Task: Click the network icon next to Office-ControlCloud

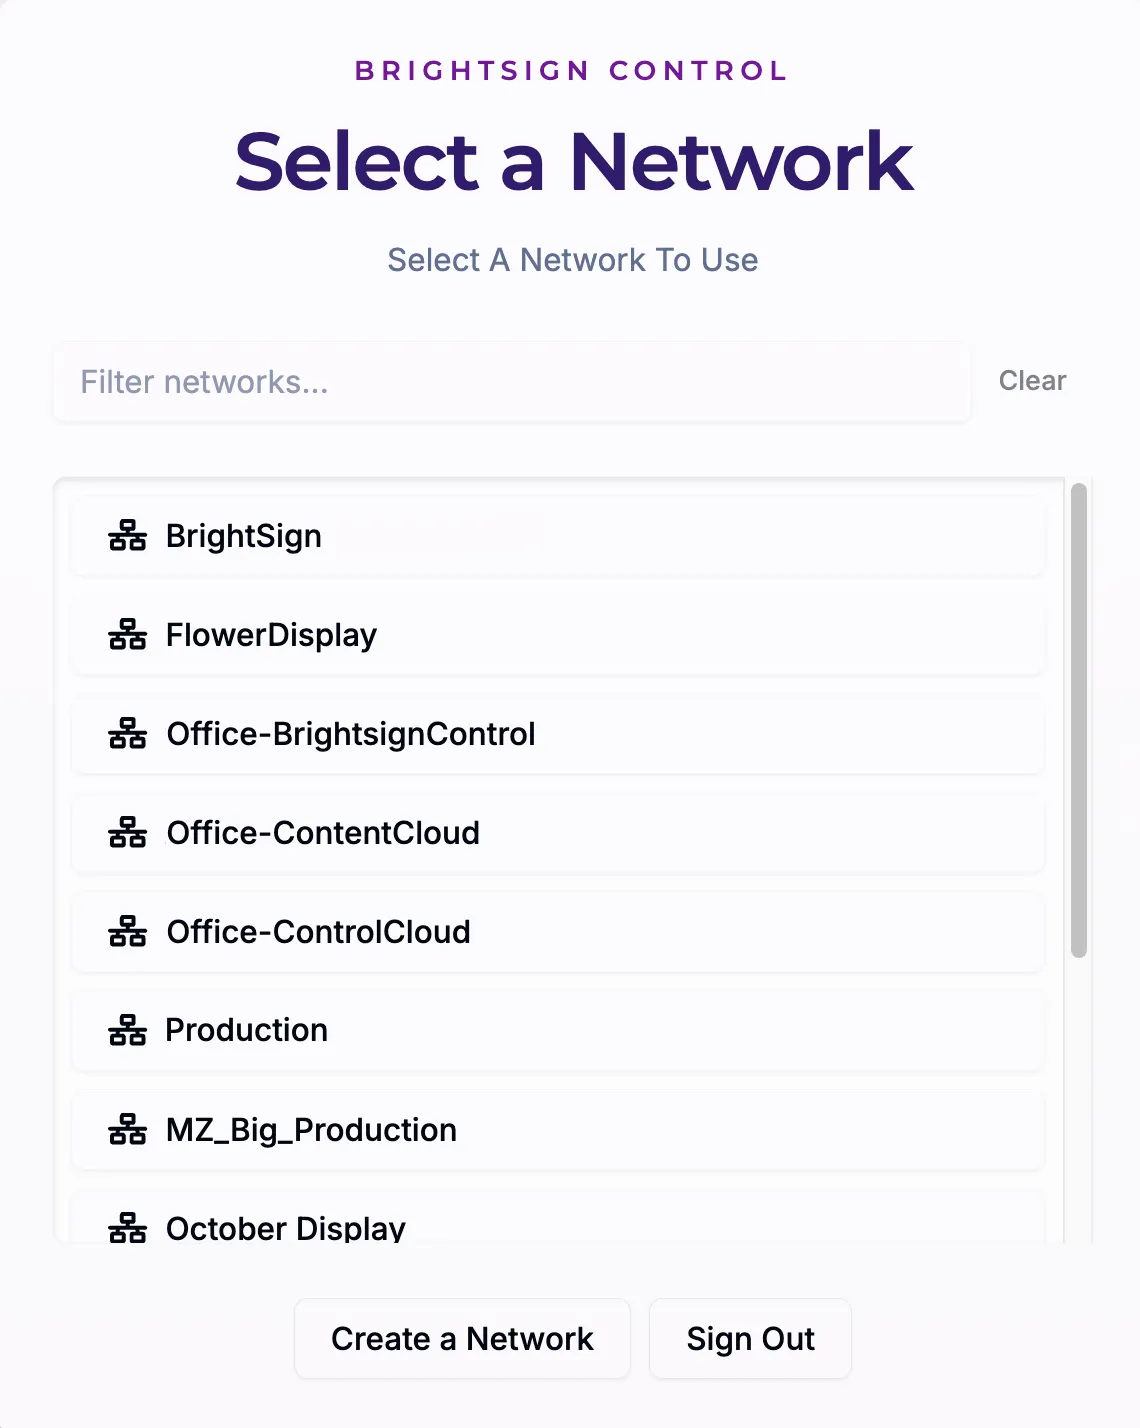Action: tap(127, 932)
